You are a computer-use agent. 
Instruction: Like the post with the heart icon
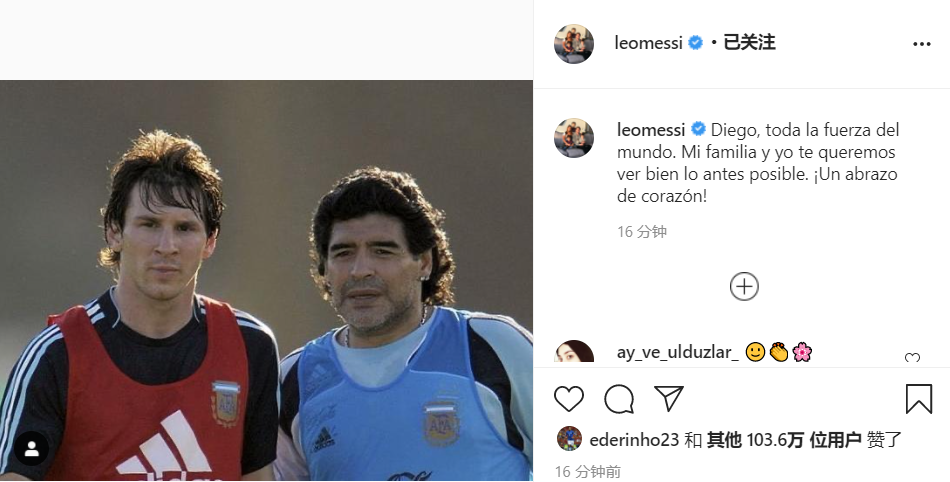pos(569,399)
